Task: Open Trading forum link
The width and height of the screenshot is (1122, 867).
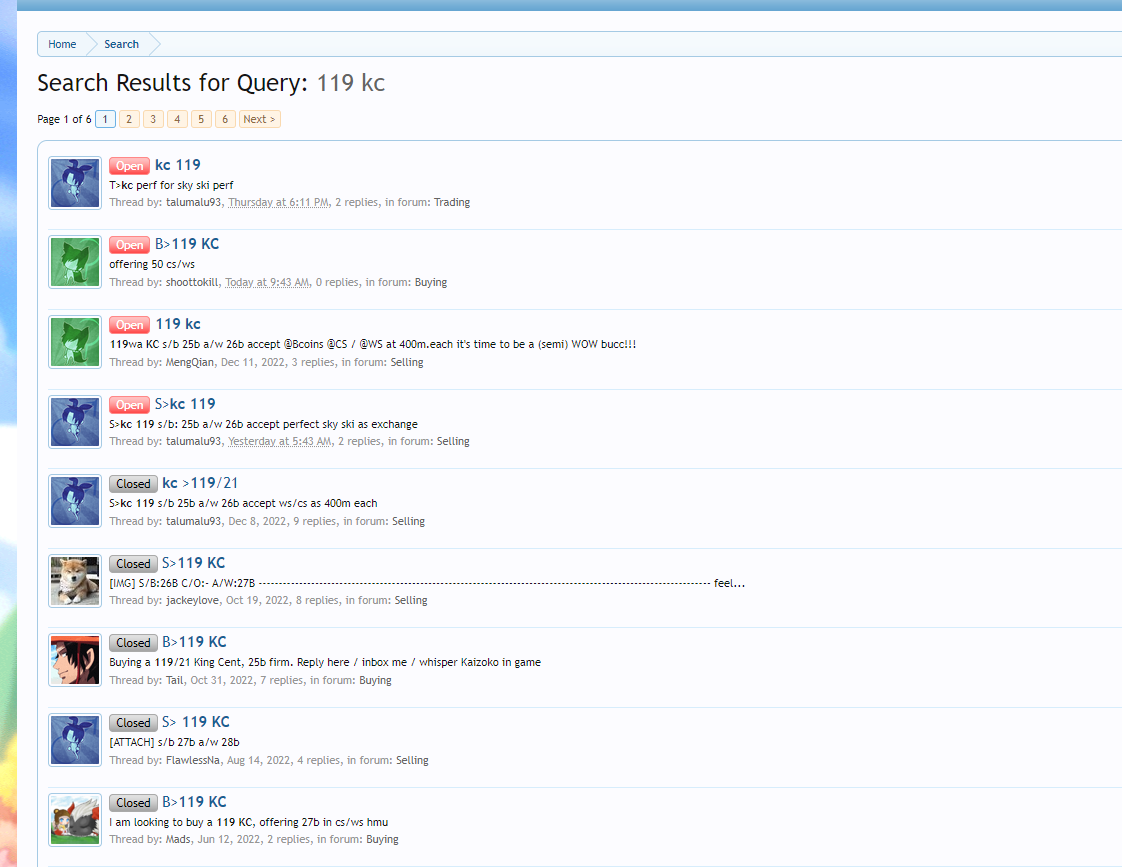Action: (x=452, y=202)
